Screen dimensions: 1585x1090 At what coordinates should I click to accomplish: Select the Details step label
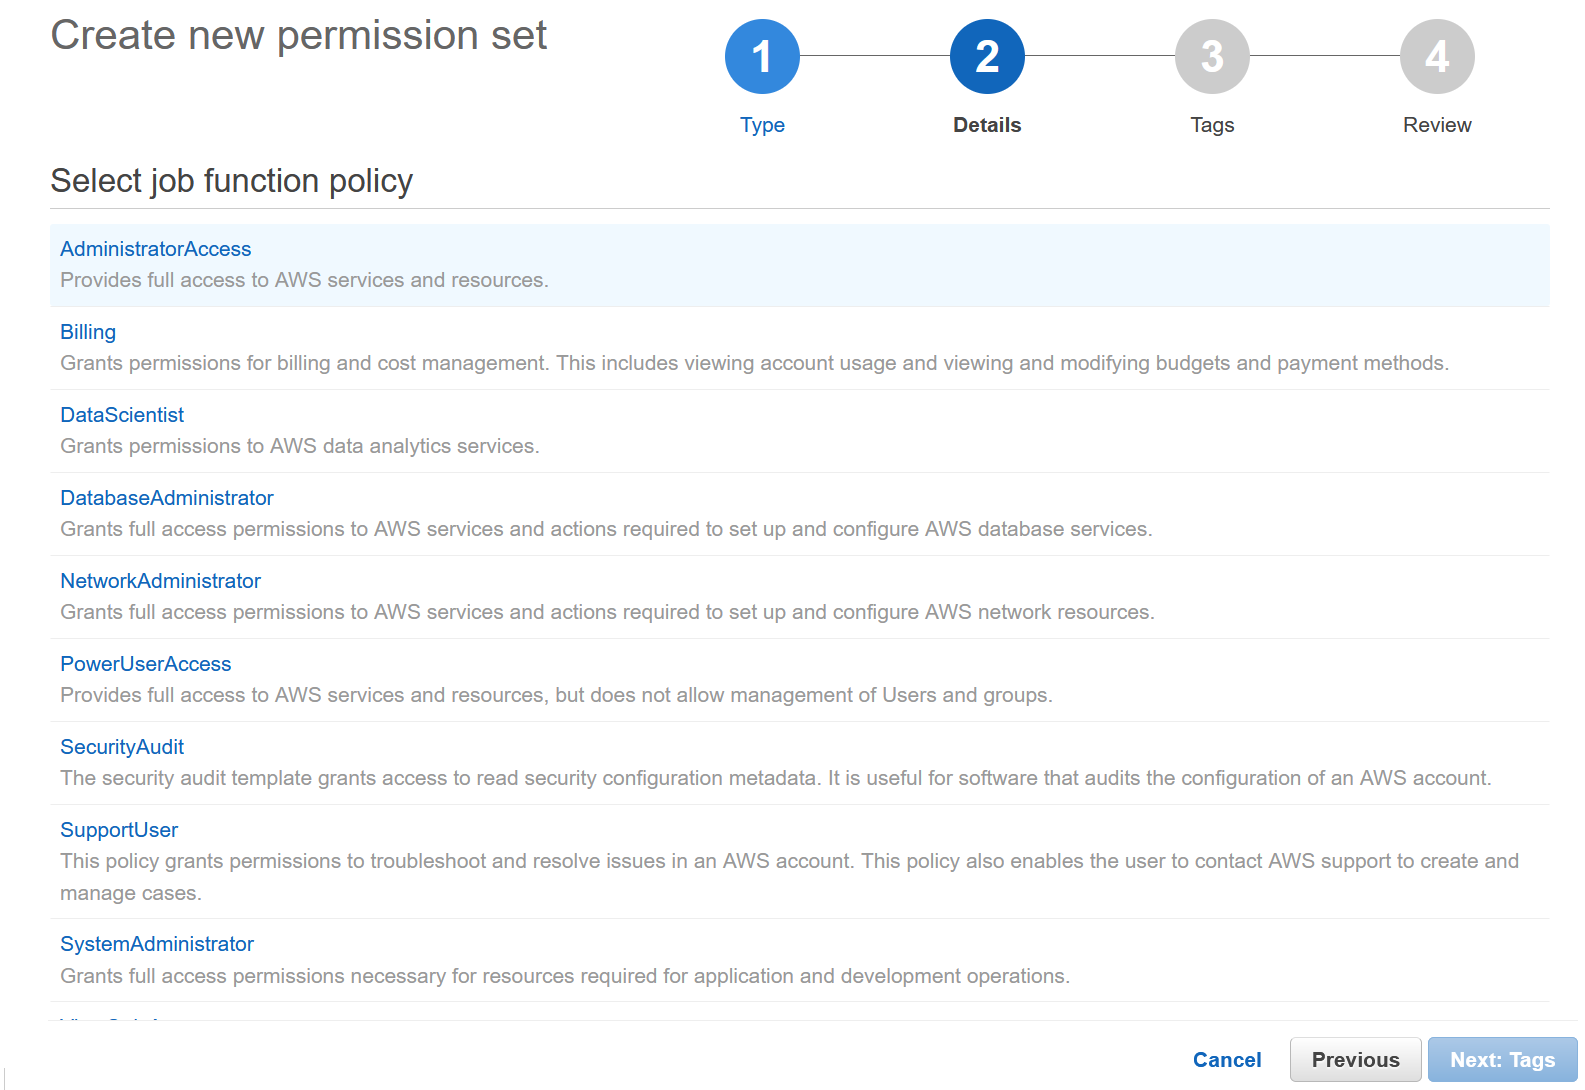click(987, 125)
